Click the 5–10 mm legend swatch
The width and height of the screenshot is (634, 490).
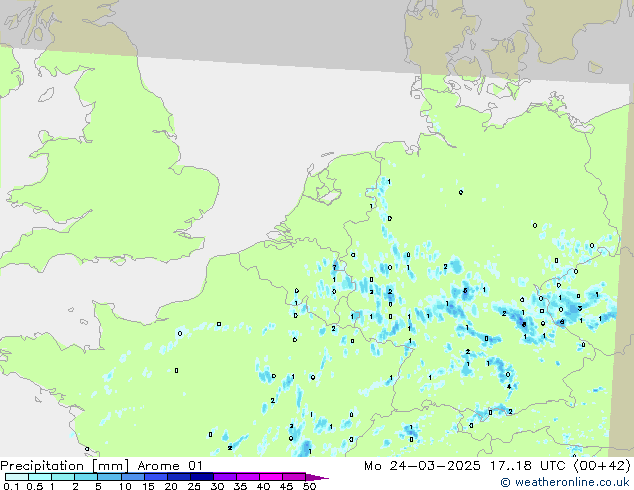pyautogui.click(x=110, y=477)
